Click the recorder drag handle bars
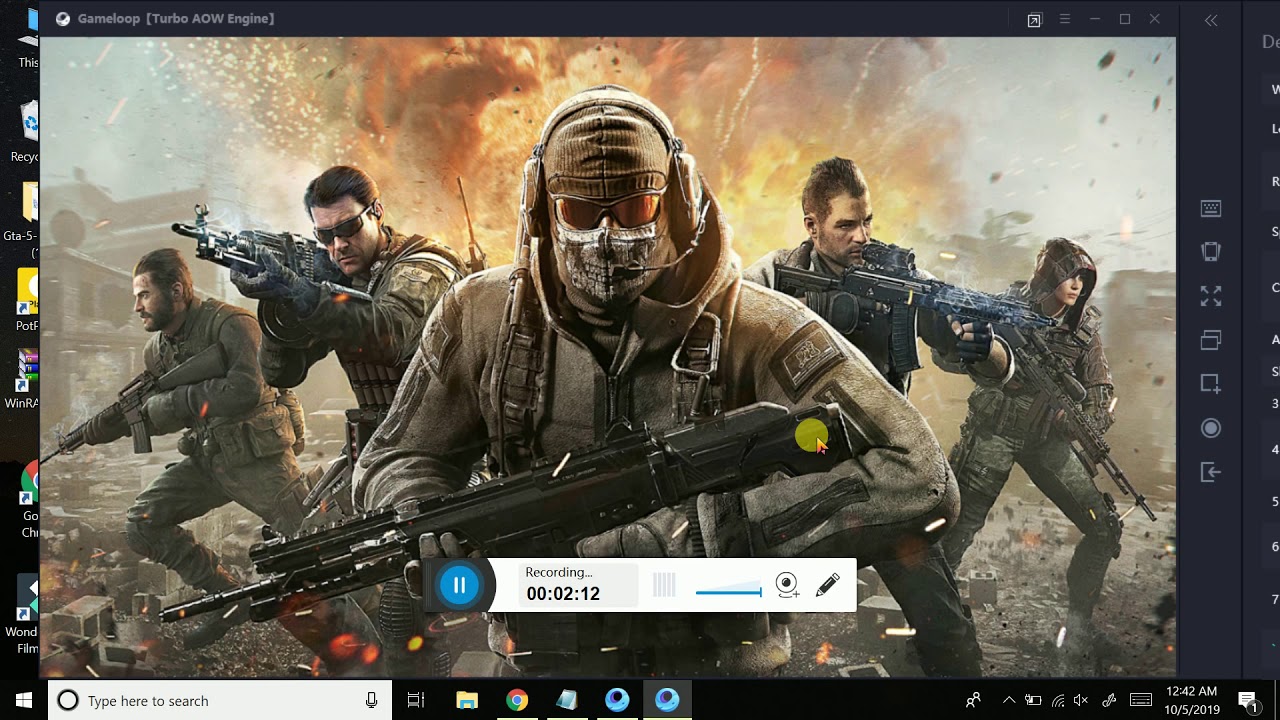 pyautogui.click(x=664, y=585)
